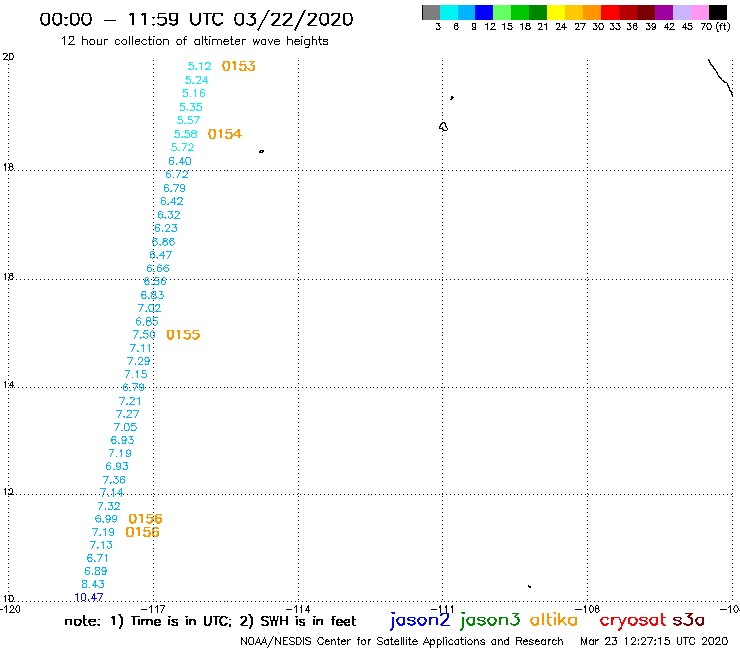Click the gray 3 ft legend swatch

coord(431,12)
